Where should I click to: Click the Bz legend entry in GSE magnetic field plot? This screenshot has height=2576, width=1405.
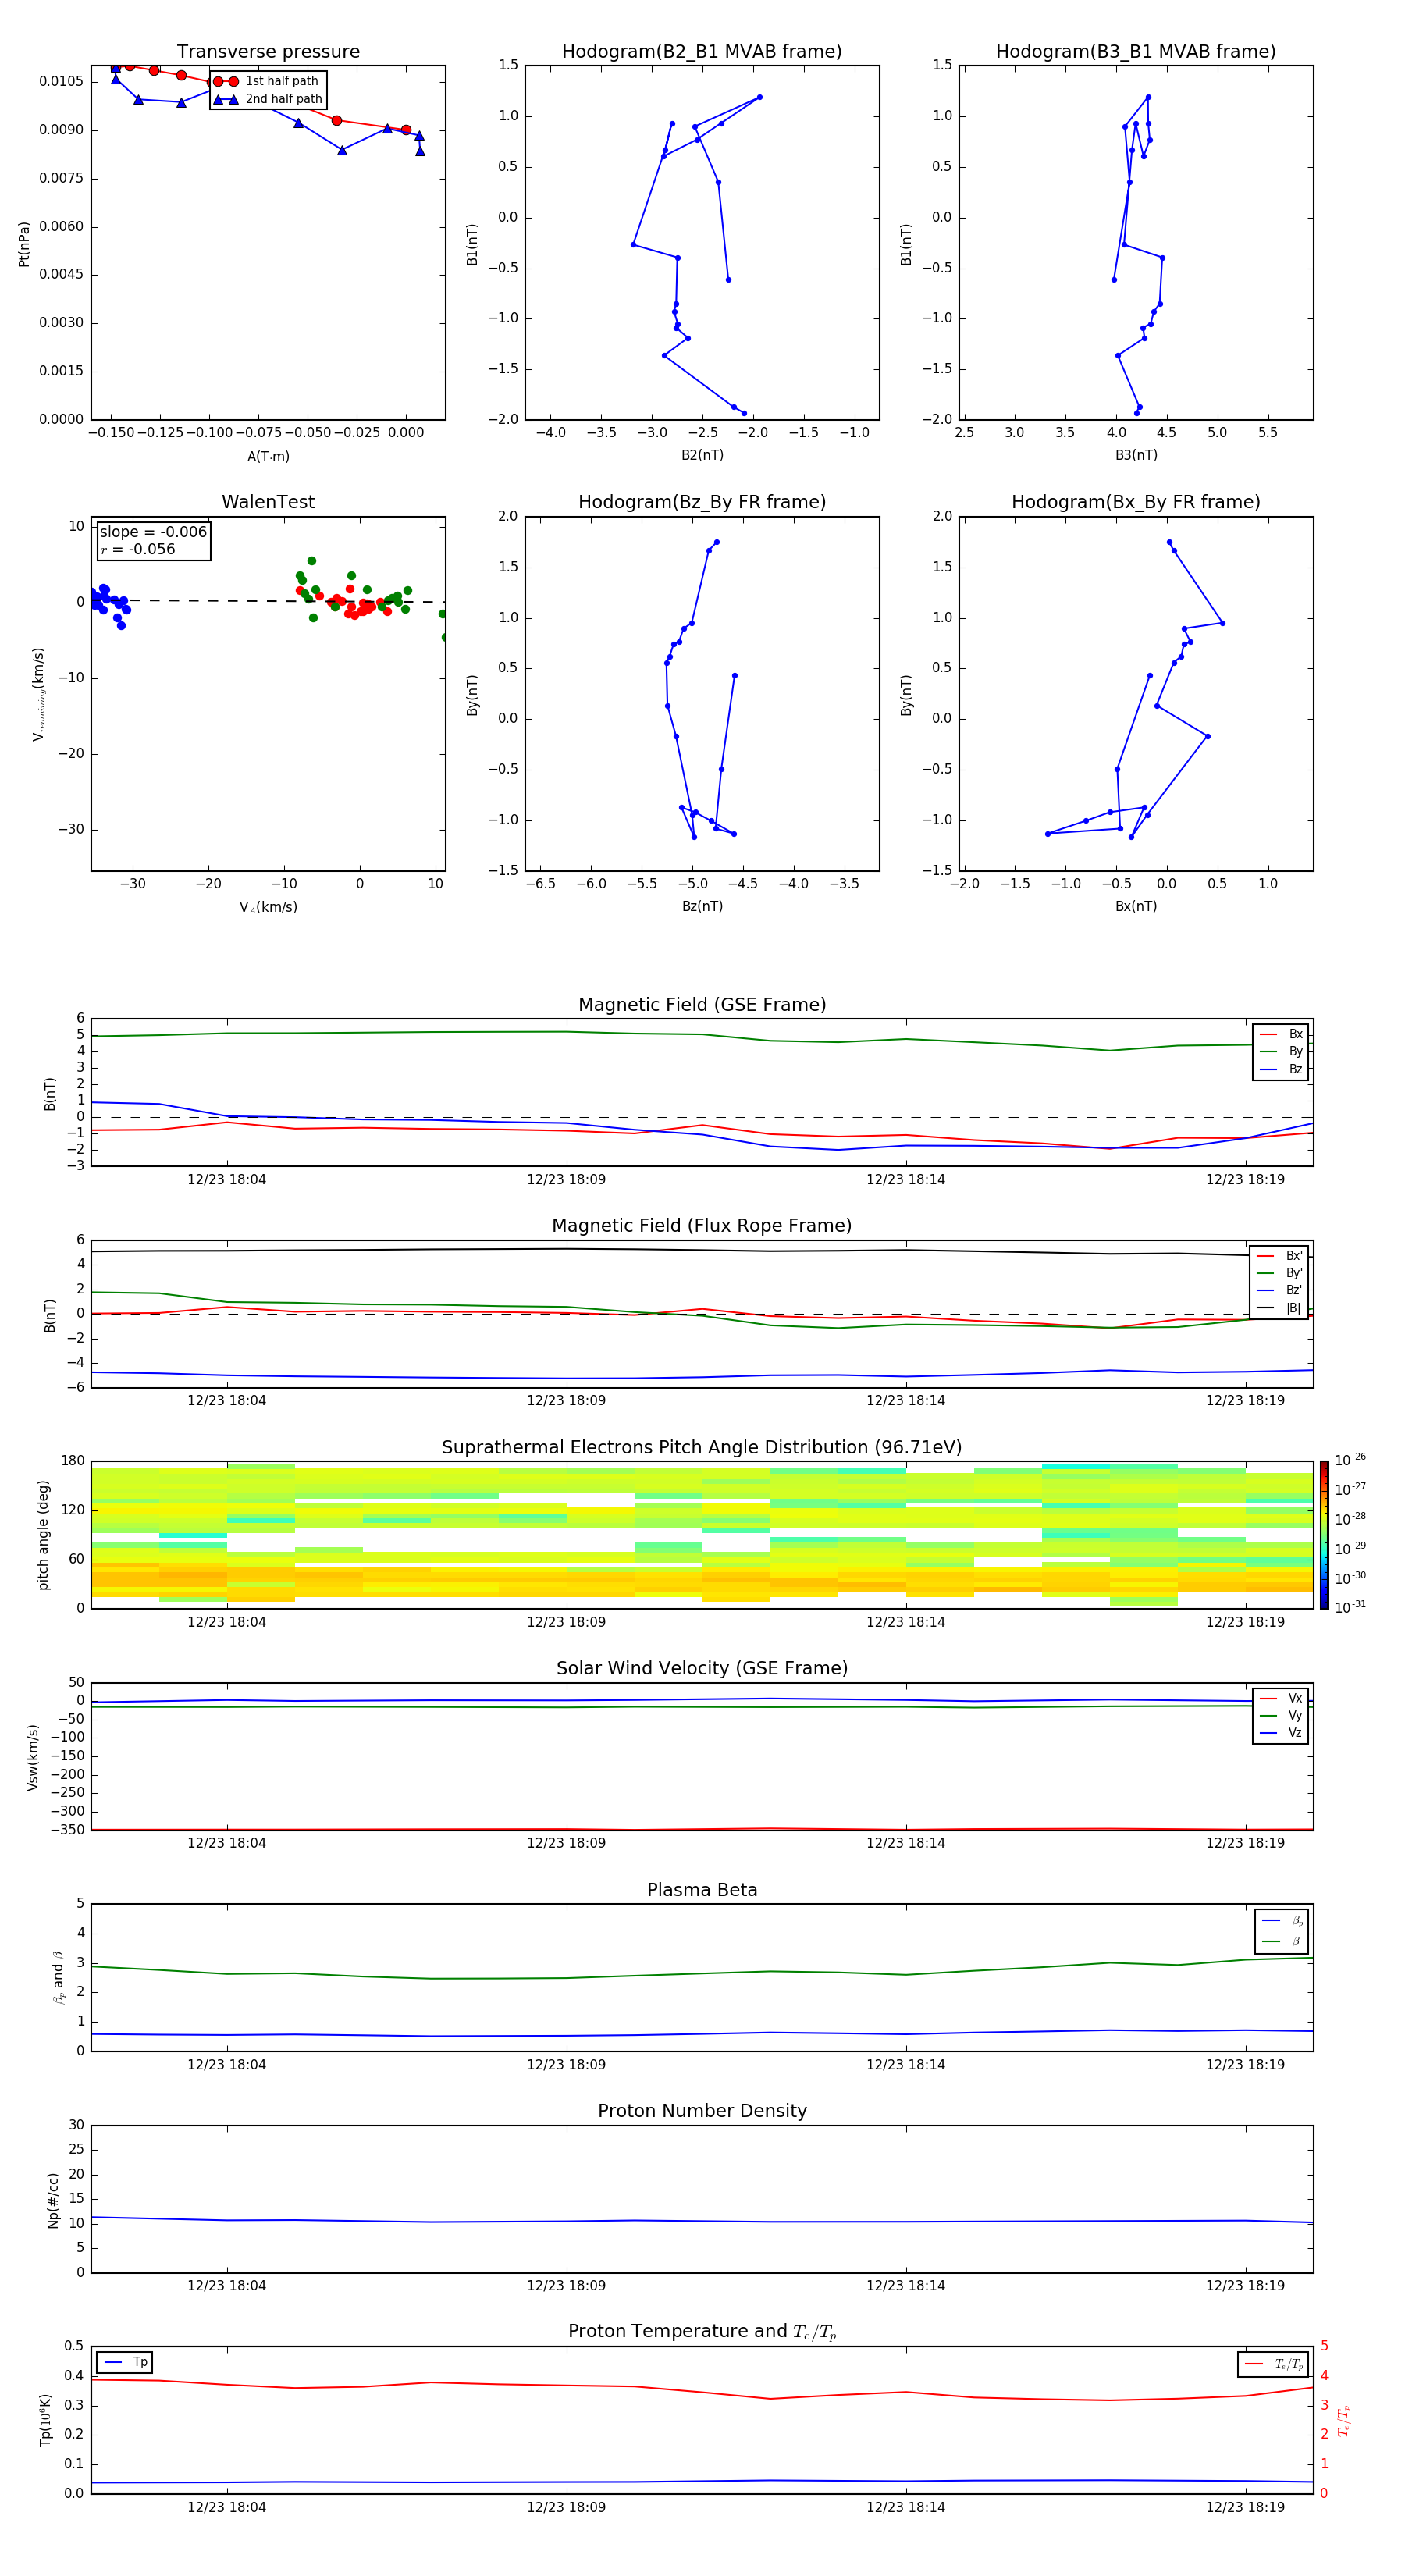[1281, 1069]
